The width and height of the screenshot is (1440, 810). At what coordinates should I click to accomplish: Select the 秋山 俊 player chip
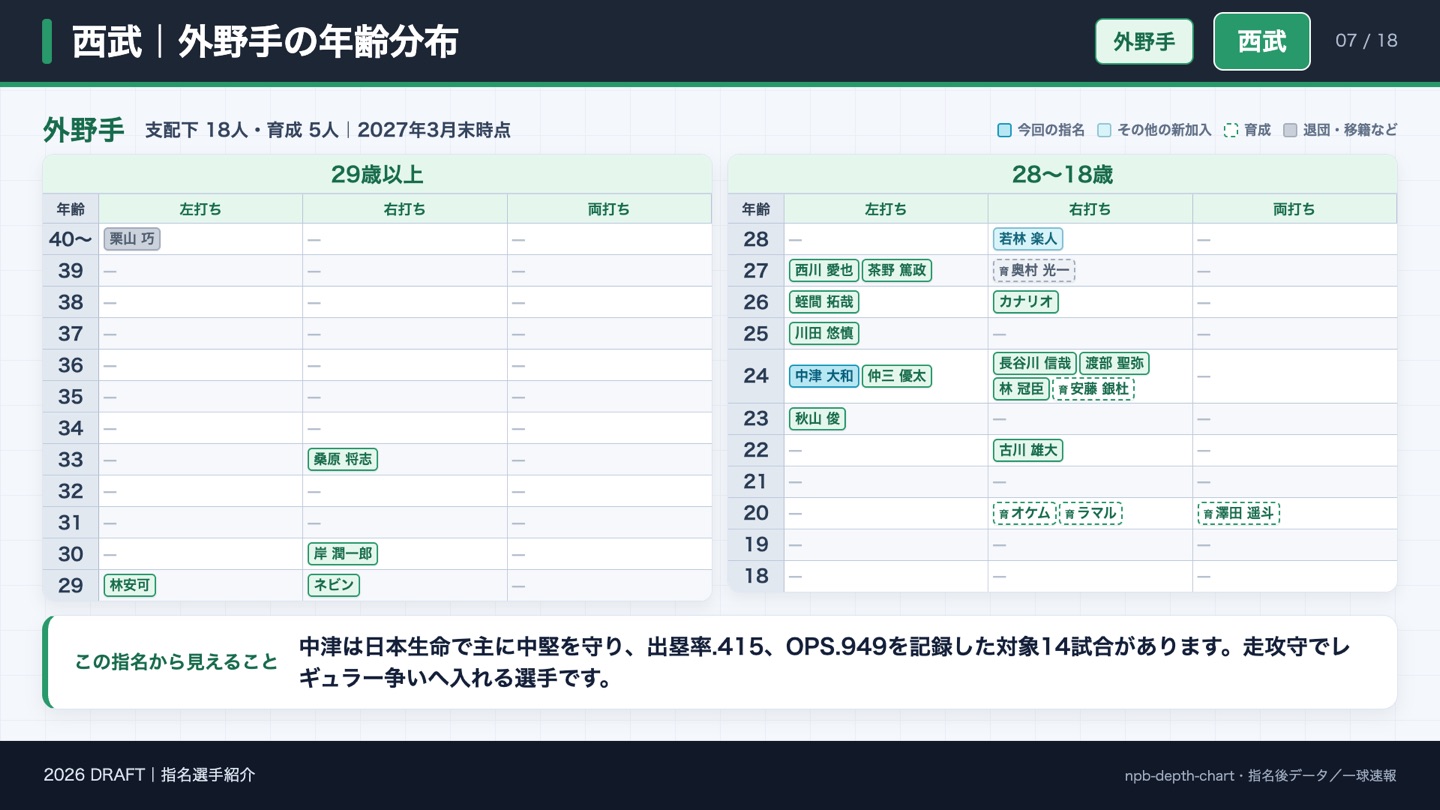pyautogui.click(x=818, y=419)
